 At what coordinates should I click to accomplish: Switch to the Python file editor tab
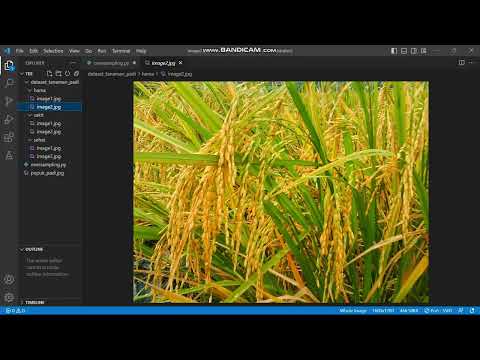point(112,63)
